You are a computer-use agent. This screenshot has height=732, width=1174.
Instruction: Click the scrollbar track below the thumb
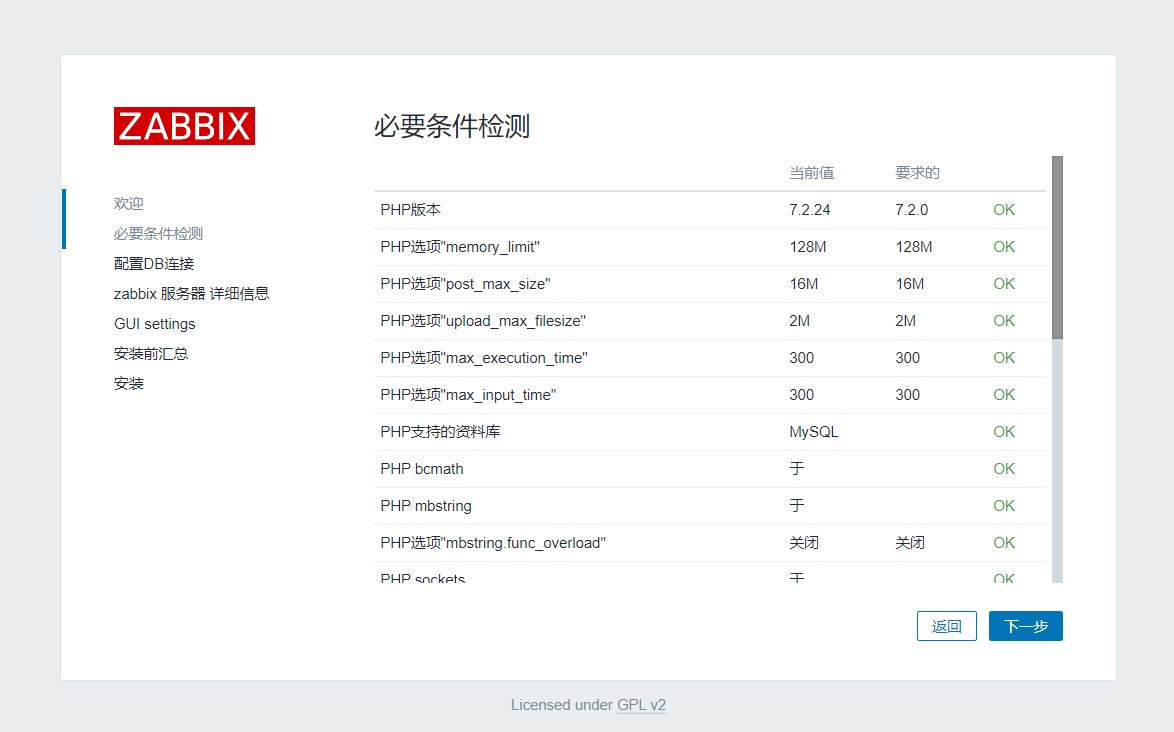tap(1057, 460)
